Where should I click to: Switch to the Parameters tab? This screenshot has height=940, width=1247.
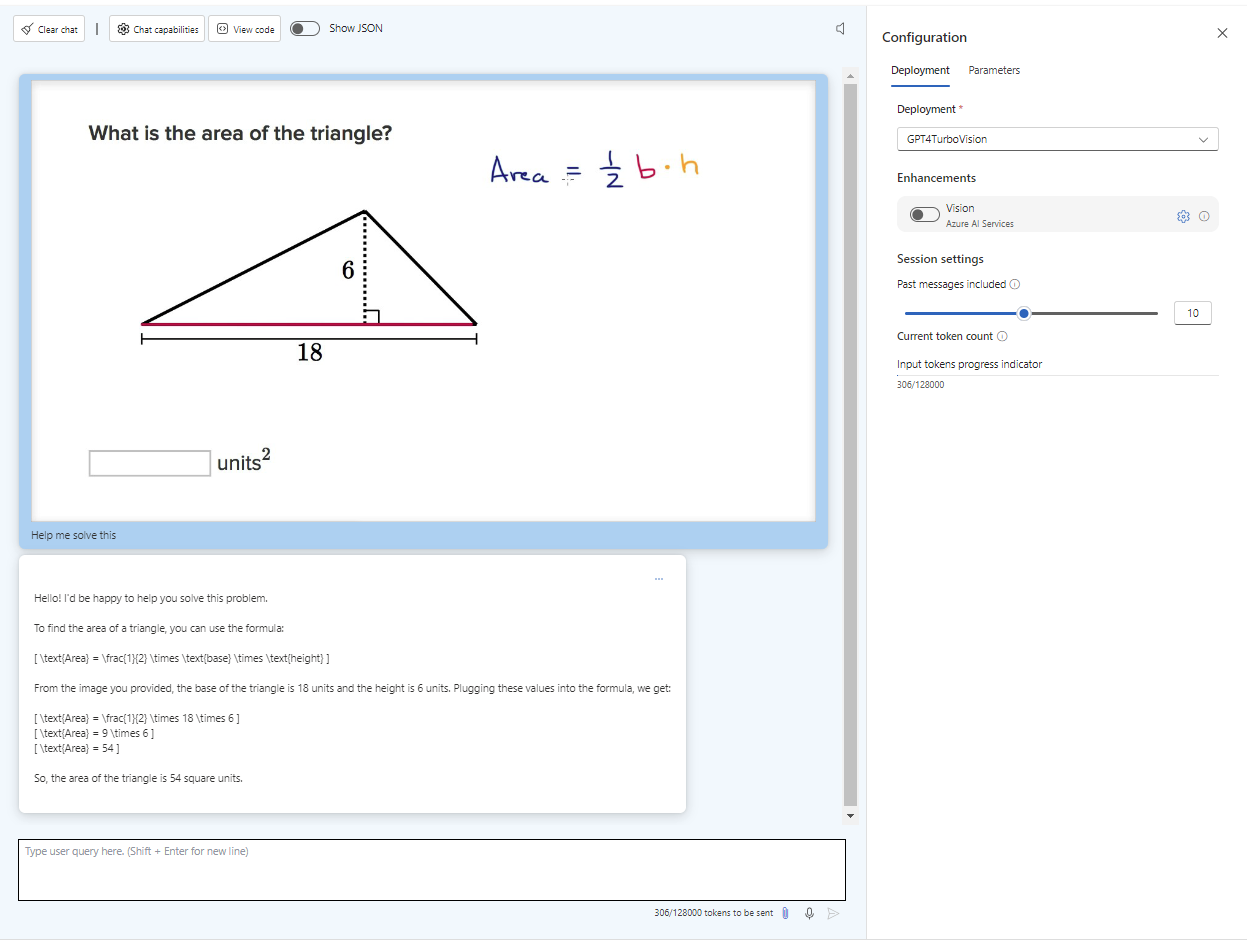click(994, 70)
